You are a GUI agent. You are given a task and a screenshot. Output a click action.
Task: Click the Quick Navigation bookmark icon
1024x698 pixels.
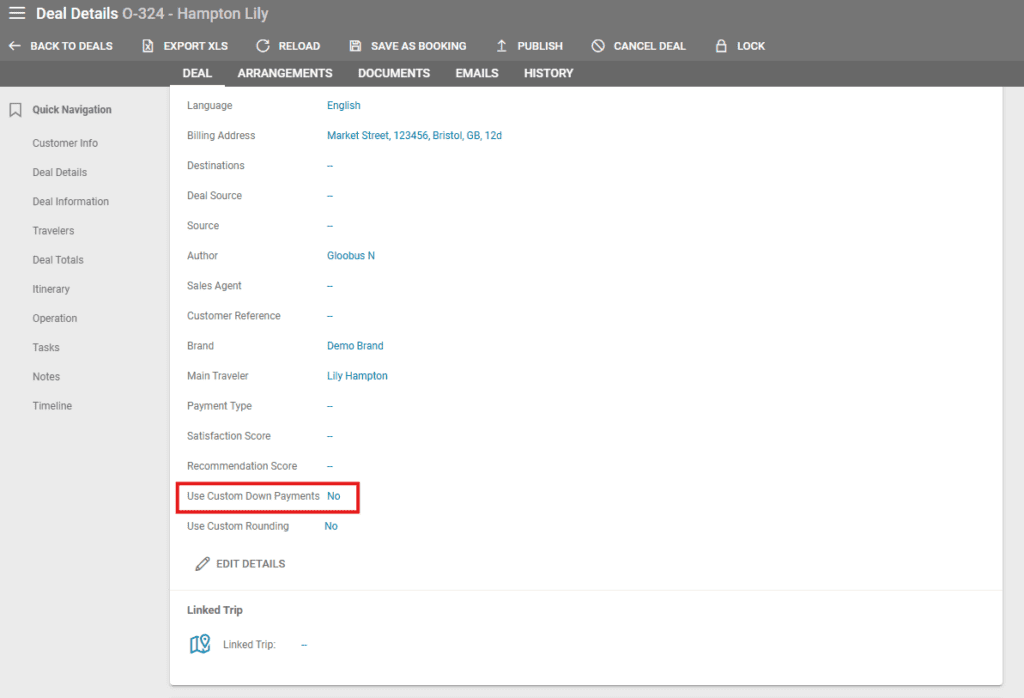pyautogui.click(x=15, y=110)
